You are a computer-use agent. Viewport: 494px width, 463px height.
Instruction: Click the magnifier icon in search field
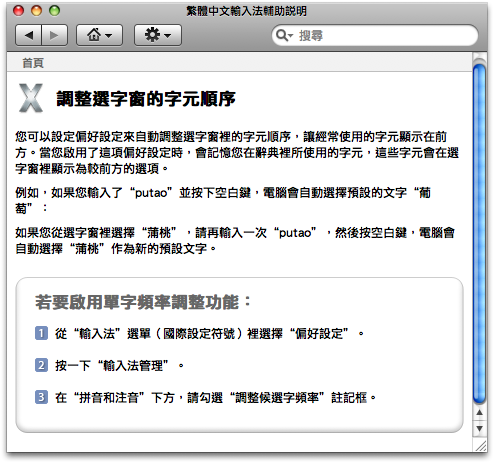point(284,35)
